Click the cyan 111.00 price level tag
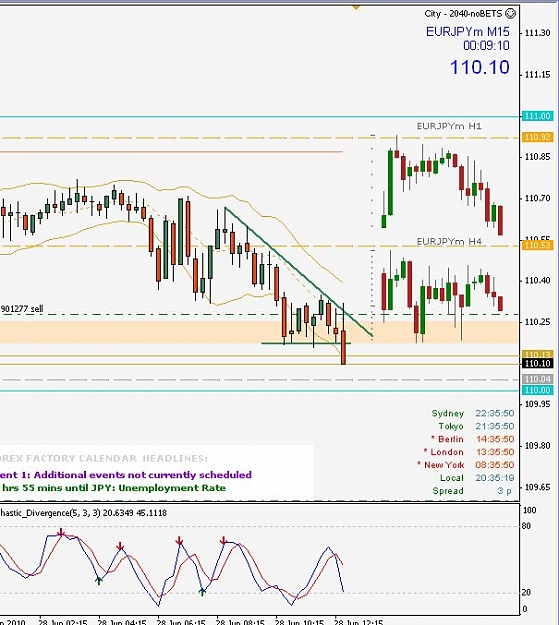 point(537,116)
